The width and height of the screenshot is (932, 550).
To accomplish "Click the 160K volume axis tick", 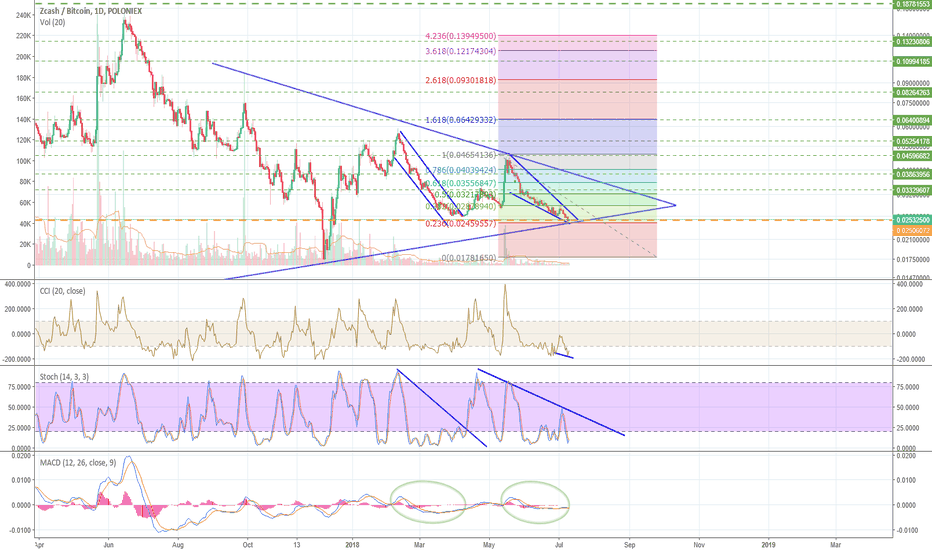I will [x=23, y=99].
